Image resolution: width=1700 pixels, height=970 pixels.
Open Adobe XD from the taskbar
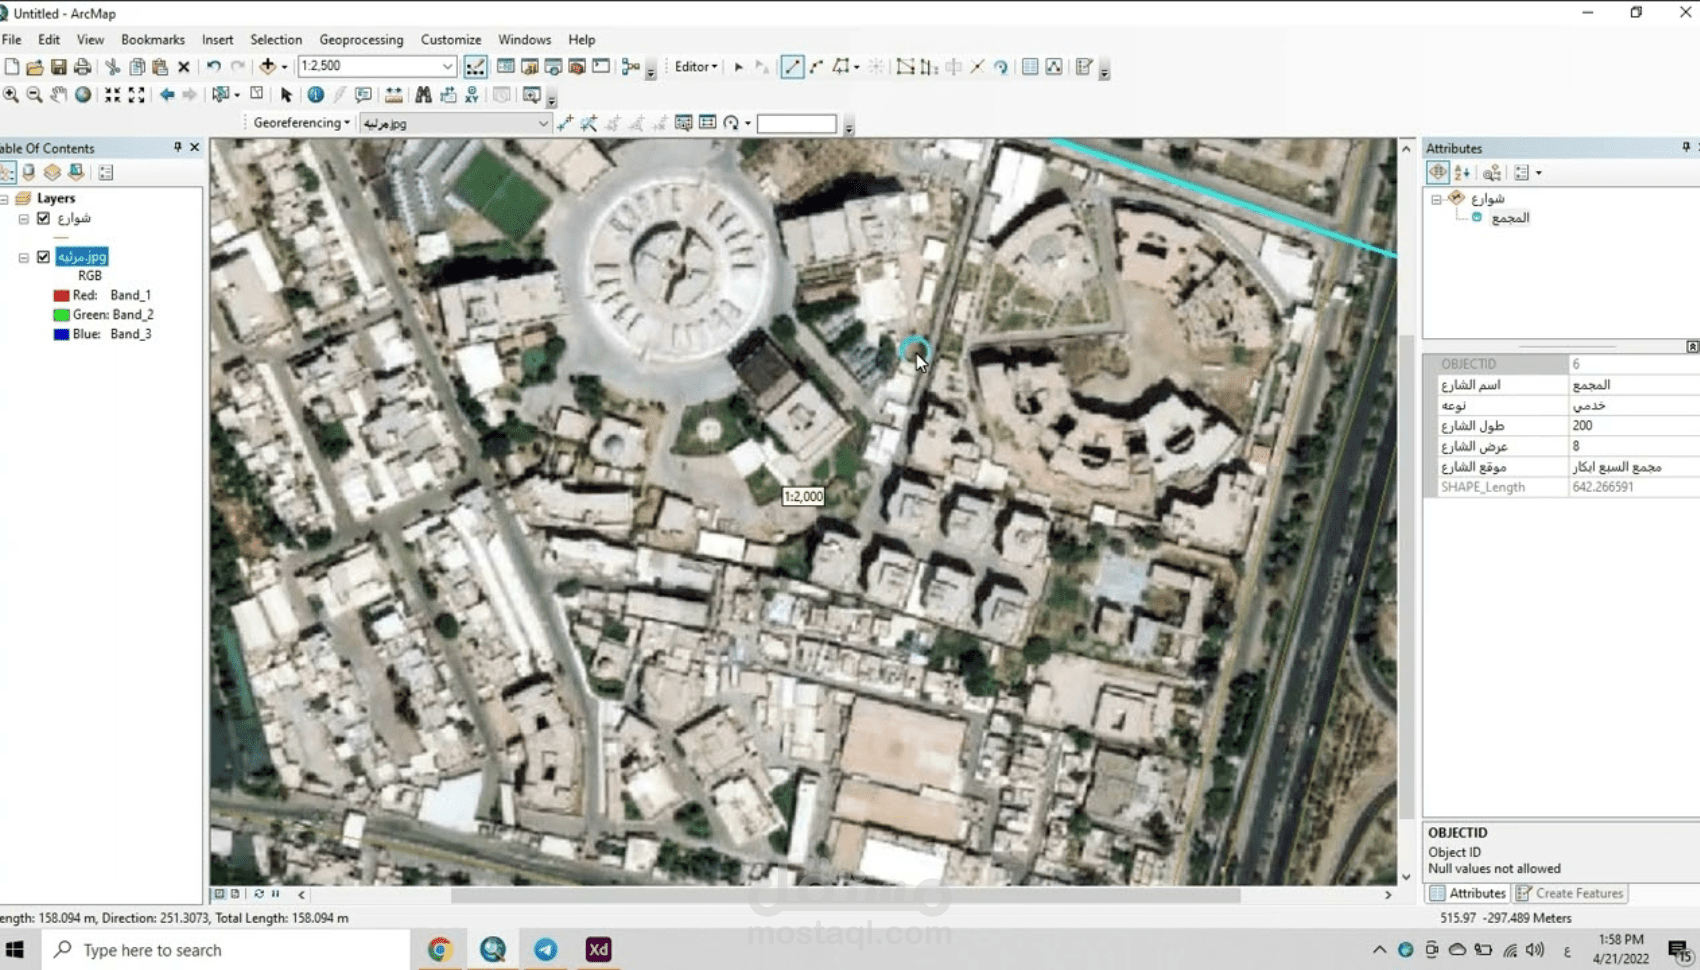[598, 949]
